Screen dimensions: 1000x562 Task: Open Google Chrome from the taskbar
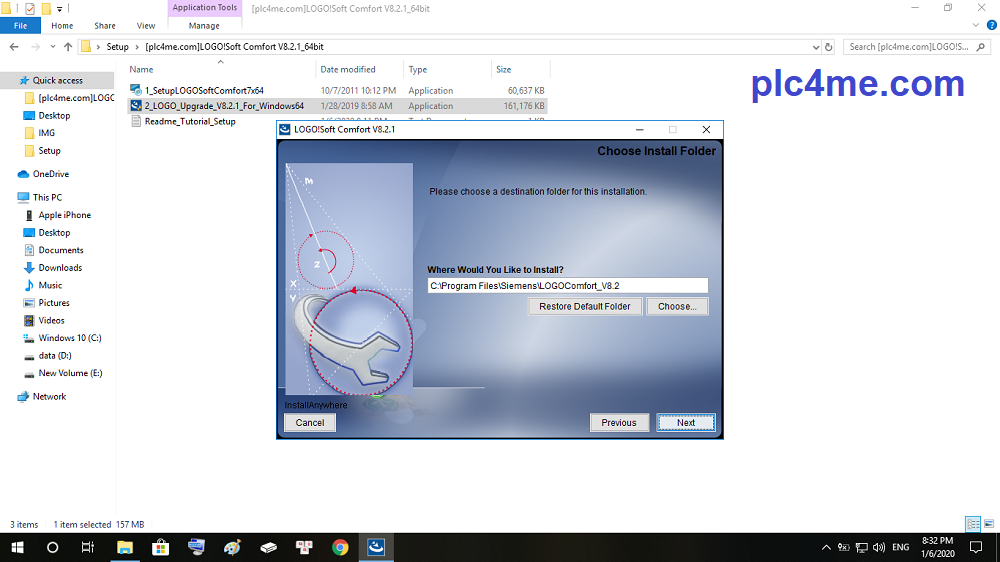tap(340, 547)
